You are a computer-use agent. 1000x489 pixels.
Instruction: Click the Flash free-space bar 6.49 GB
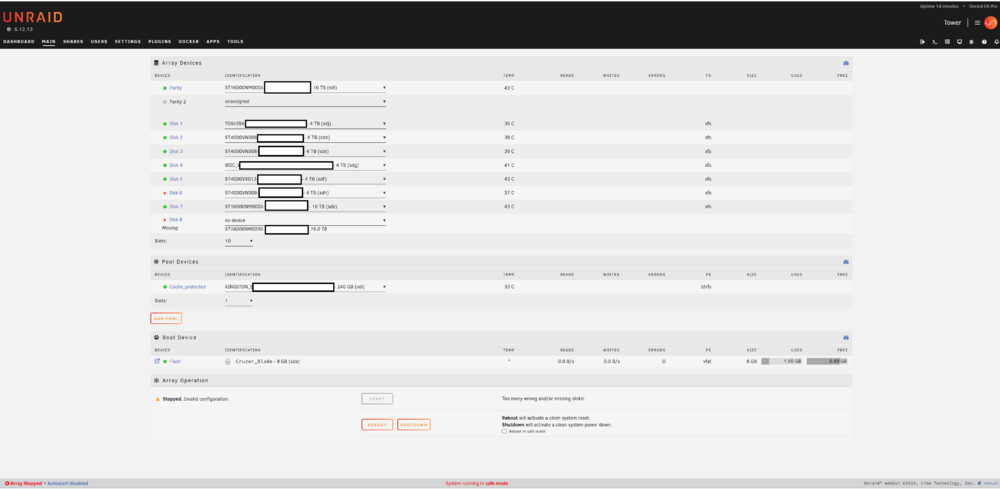click(x=827, y=361)
